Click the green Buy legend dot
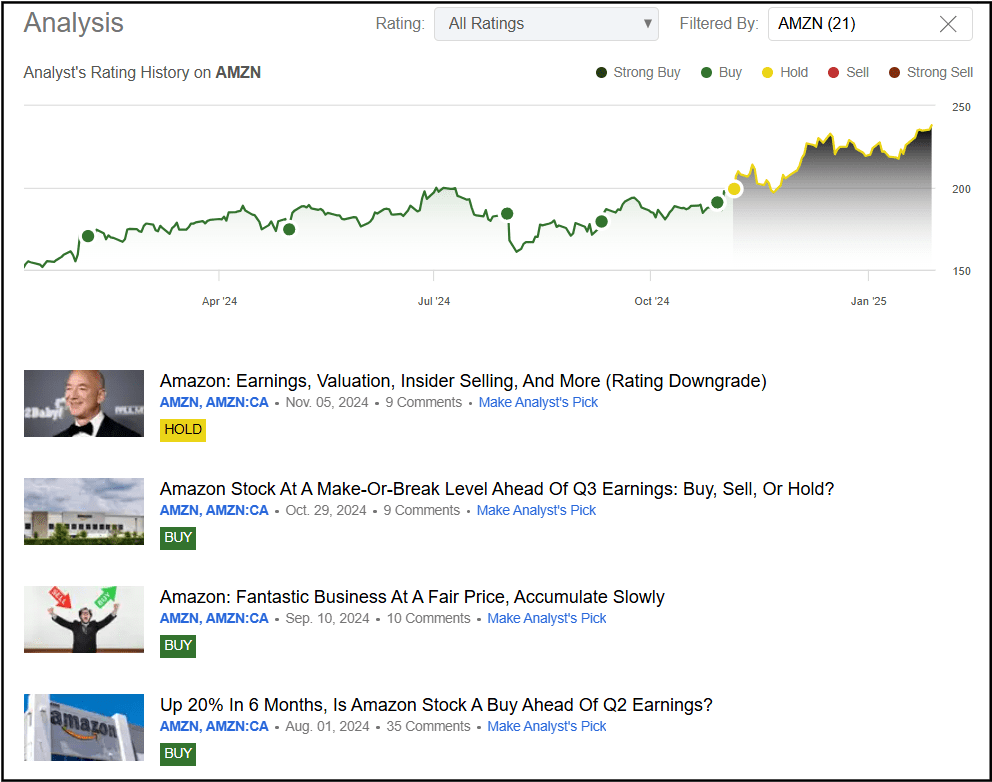The image size is (992, 782). [x=707, y=72]
